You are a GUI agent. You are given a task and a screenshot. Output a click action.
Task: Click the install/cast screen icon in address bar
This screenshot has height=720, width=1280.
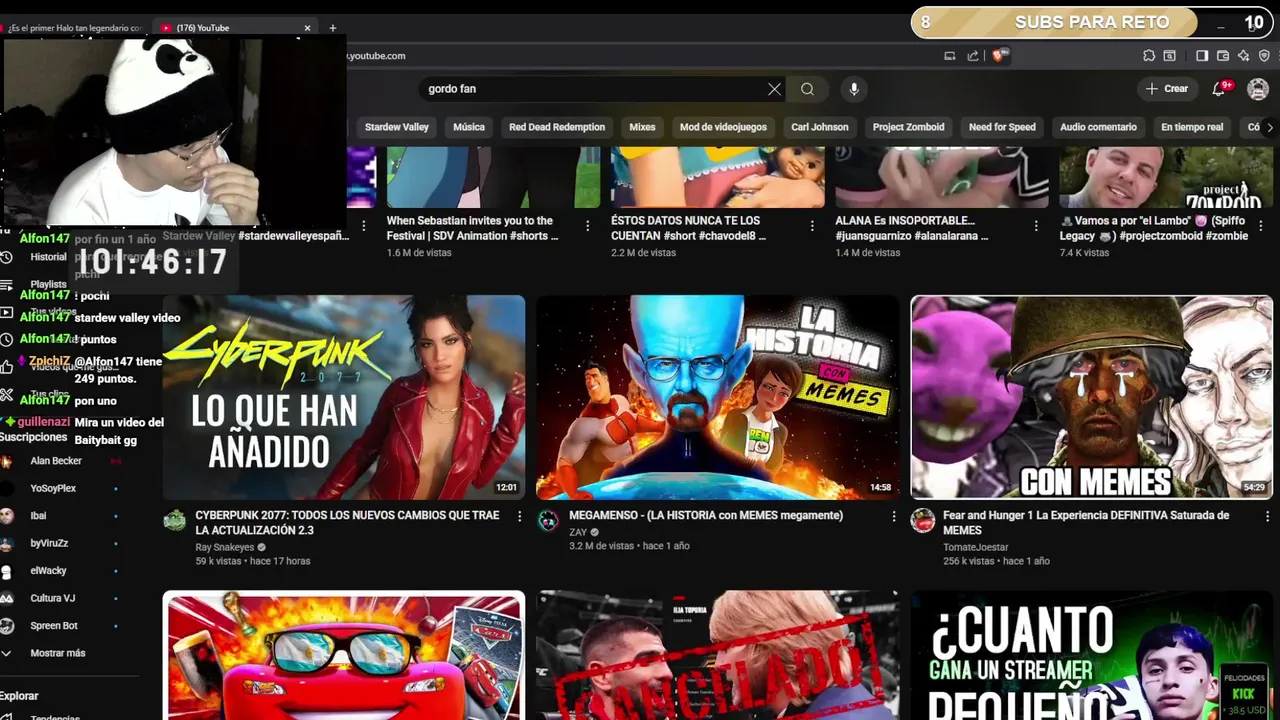pos(950,56)
